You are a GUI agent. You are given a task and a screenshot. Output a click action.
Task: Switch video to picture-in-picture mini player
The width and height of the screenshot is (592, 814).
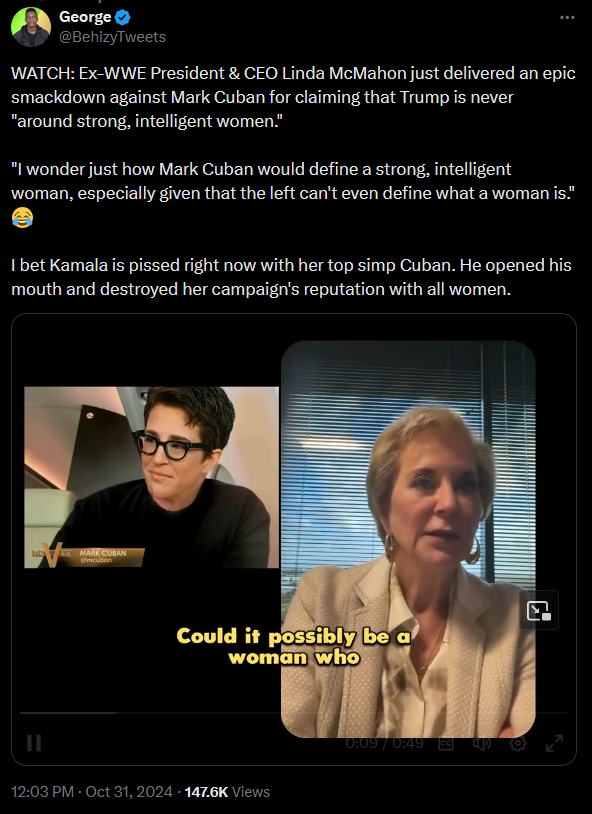[539, 610]
